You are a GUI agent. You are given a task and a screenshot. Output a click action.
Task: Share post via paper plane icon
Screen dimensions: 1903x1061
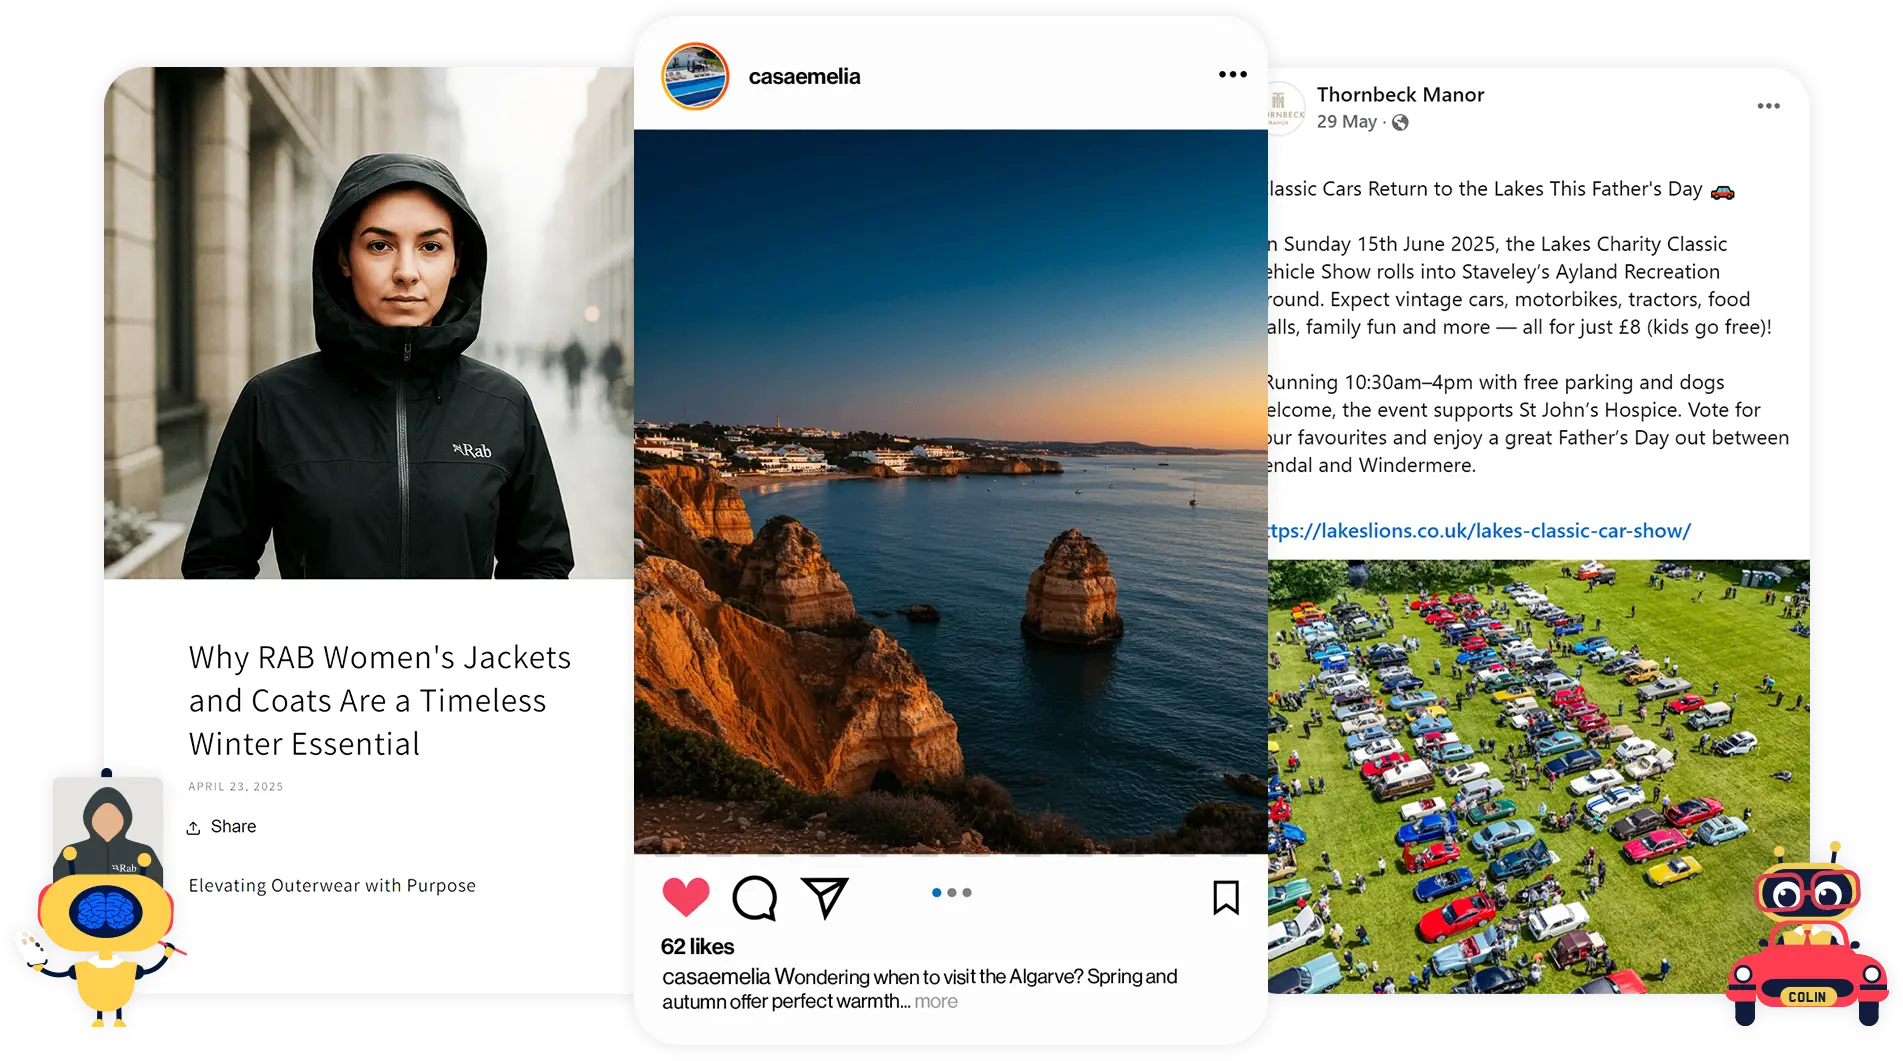click(x=825, y=897)
